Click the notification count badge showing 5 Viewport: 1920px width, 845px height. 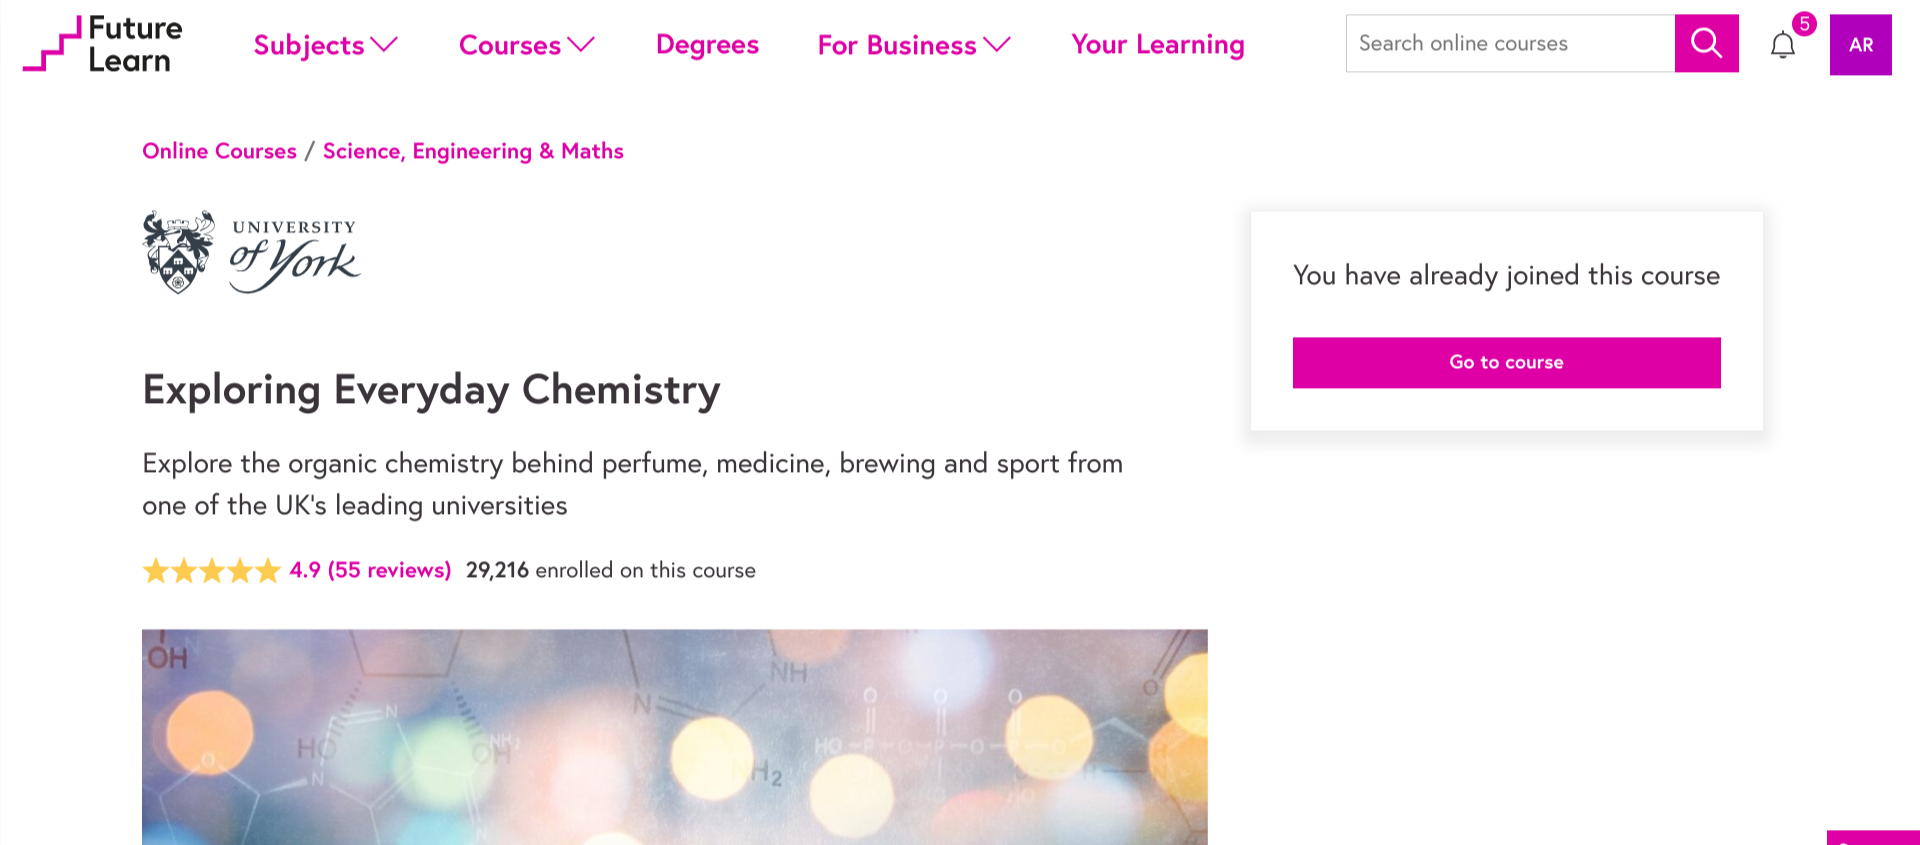[1806, 26]
